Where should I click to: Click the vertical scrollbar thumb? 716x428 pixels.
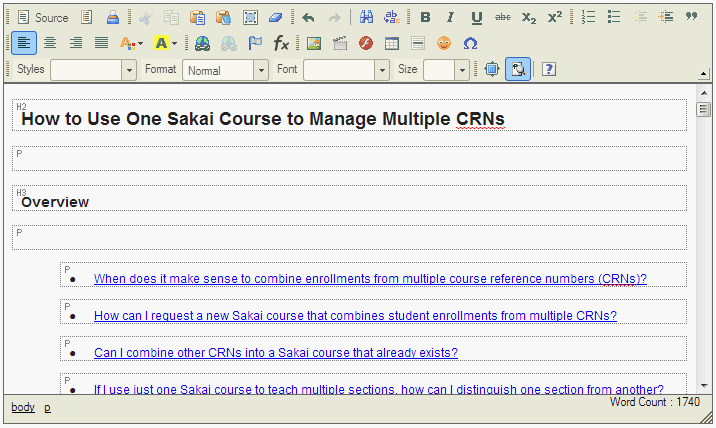click(x=704, y=110)
